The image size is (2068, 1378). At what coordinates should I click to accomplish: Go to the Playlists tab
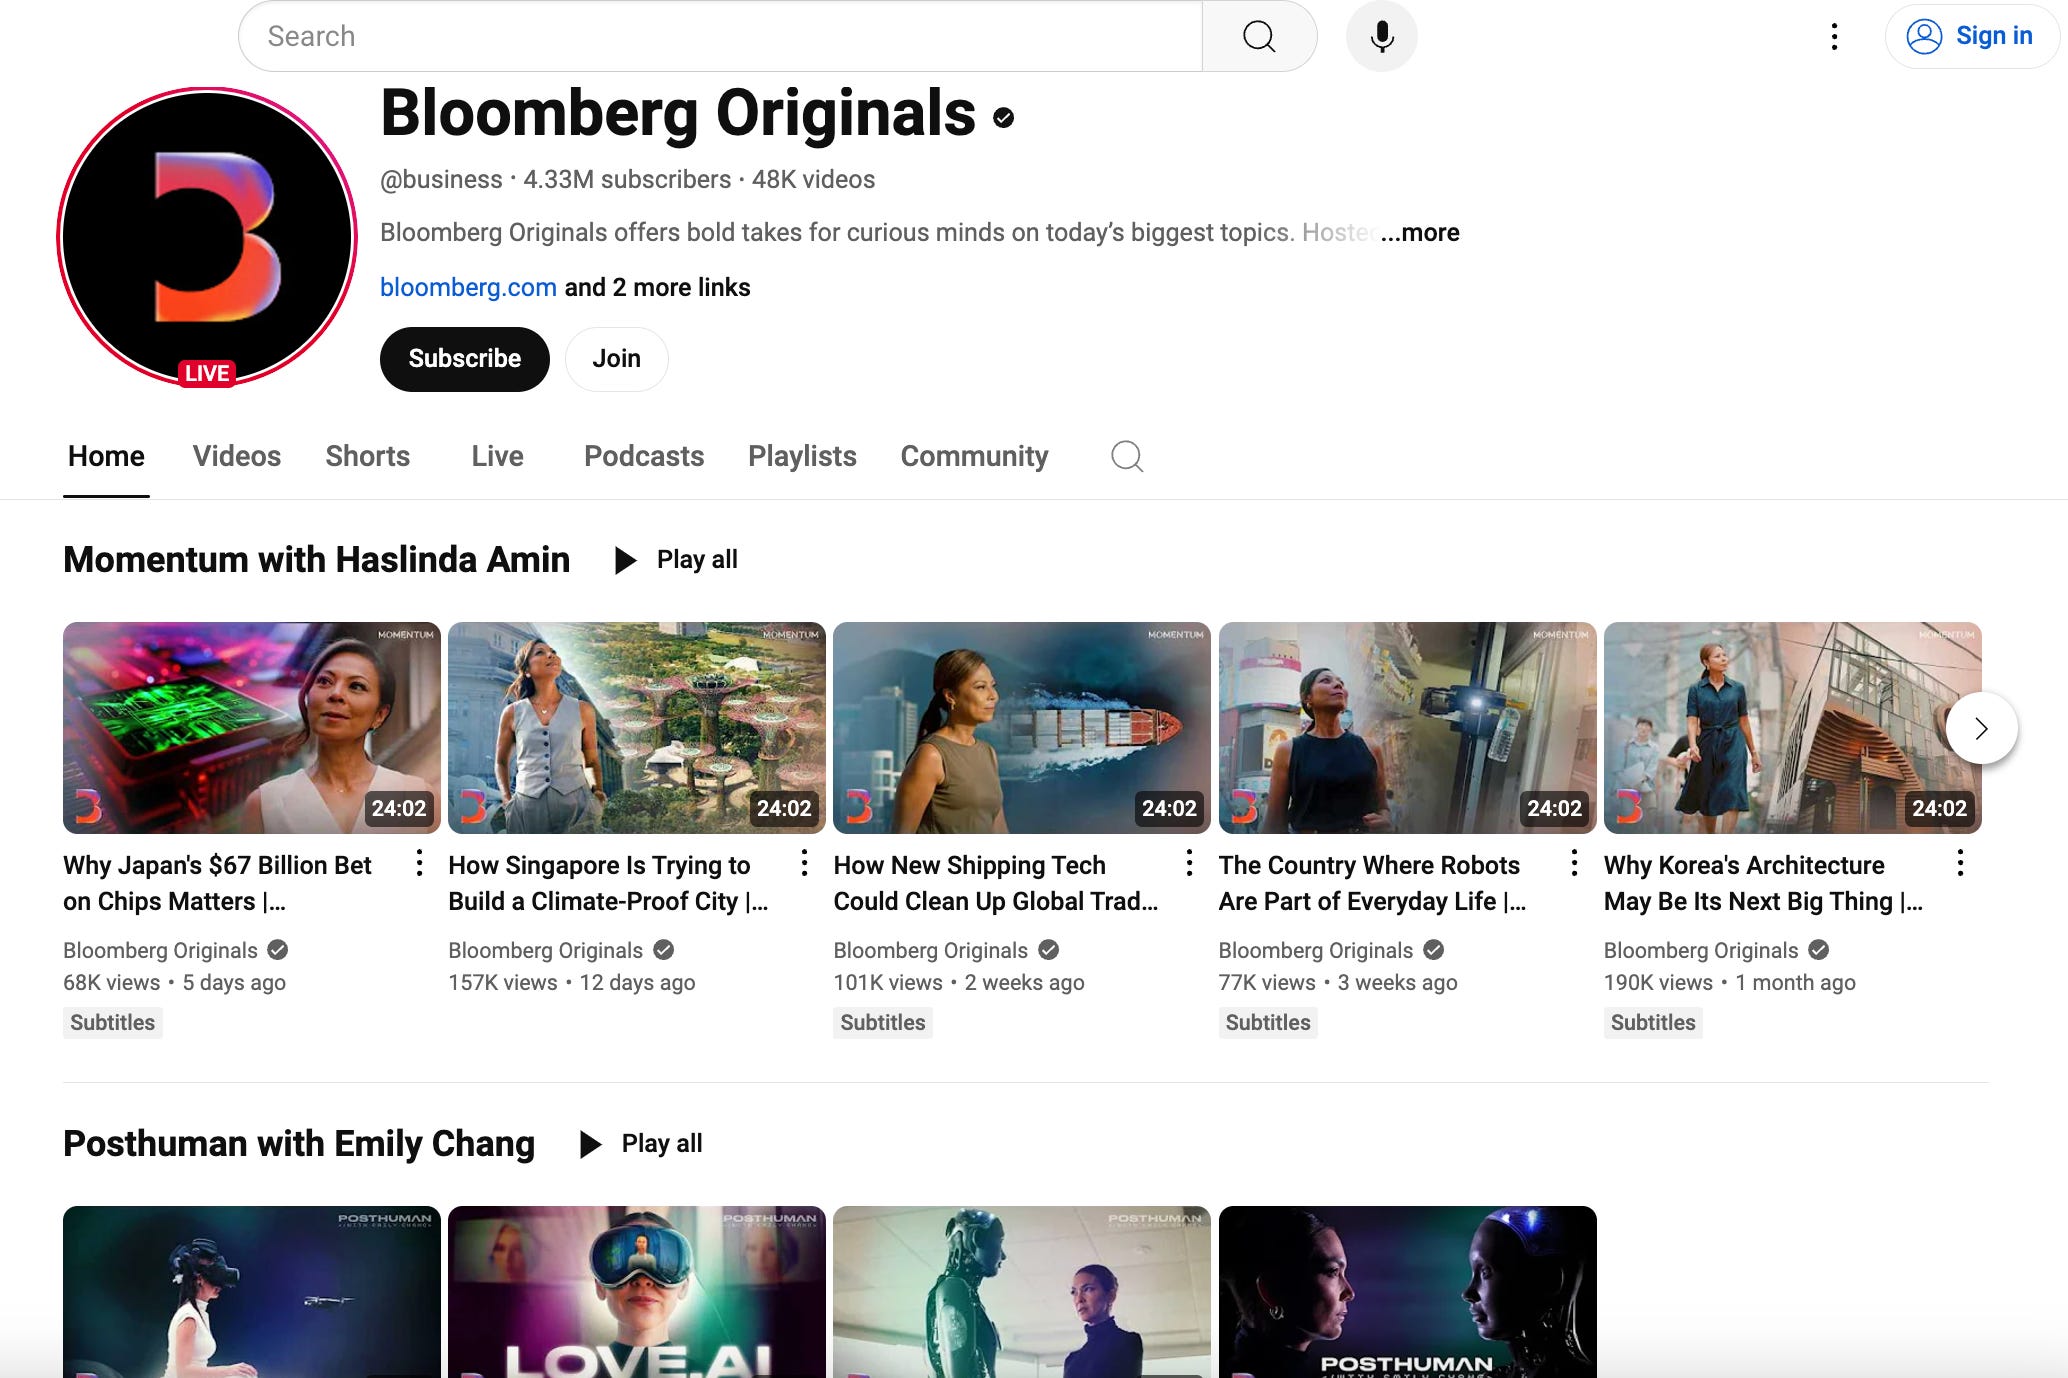tap(802, 457)
